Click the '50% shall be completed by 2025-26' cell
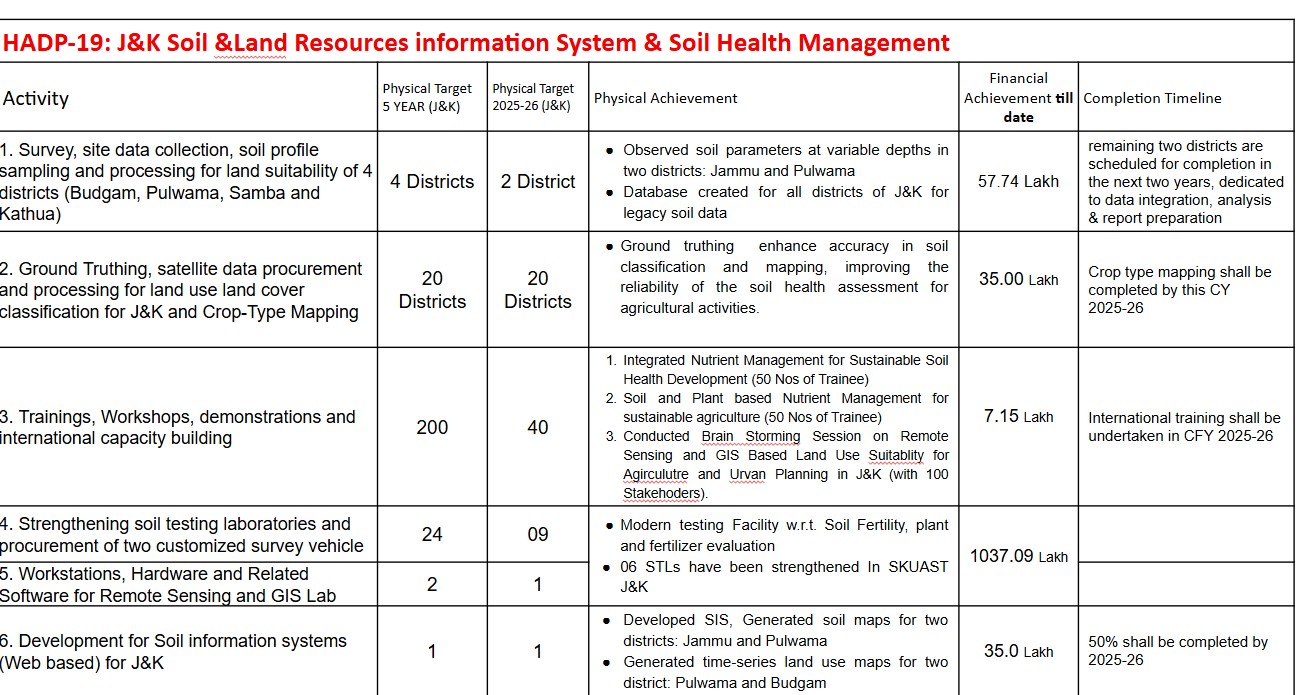Image resolution: width=1296 pixels, height=695 pixels. 1177,651
